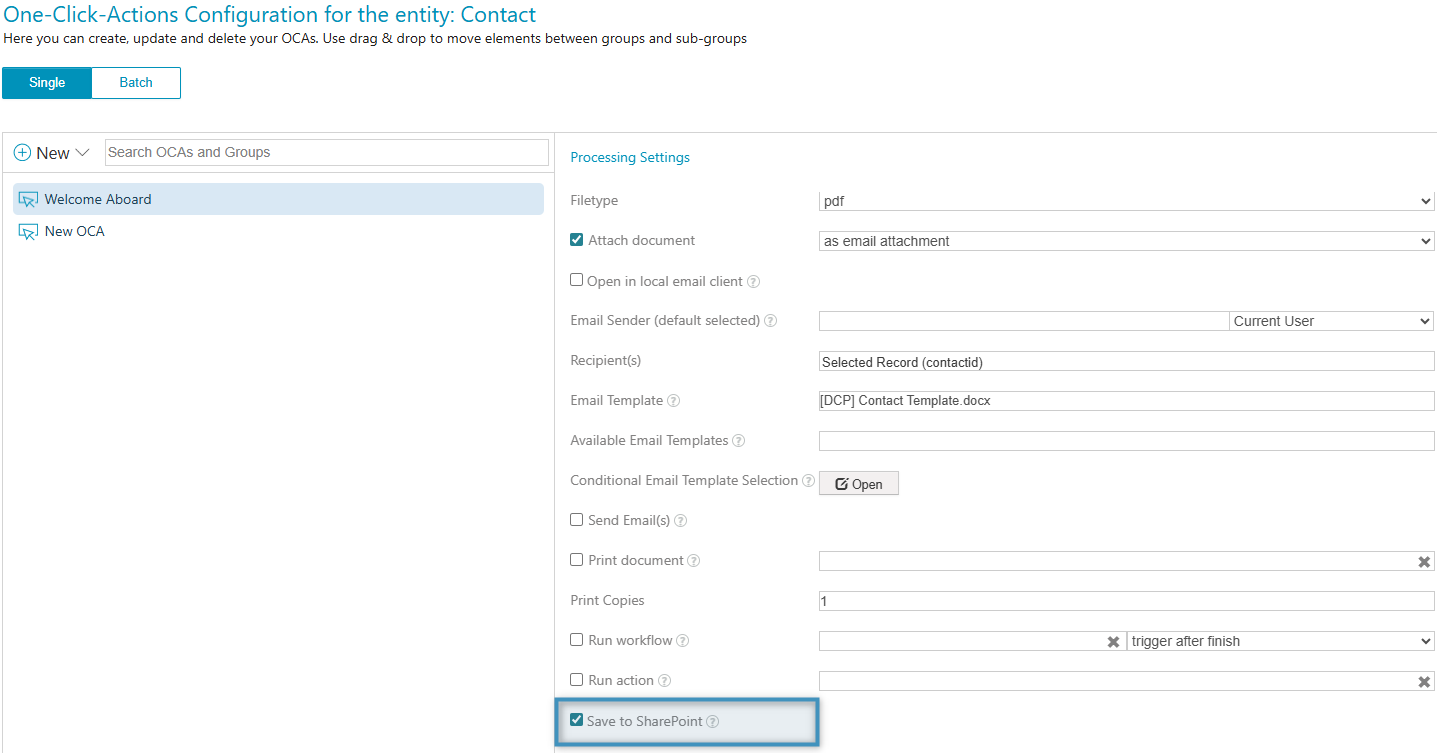The image size is (1437, 753).
Task: Click the plus icon for New OCA
Action: tap(22, 153)
